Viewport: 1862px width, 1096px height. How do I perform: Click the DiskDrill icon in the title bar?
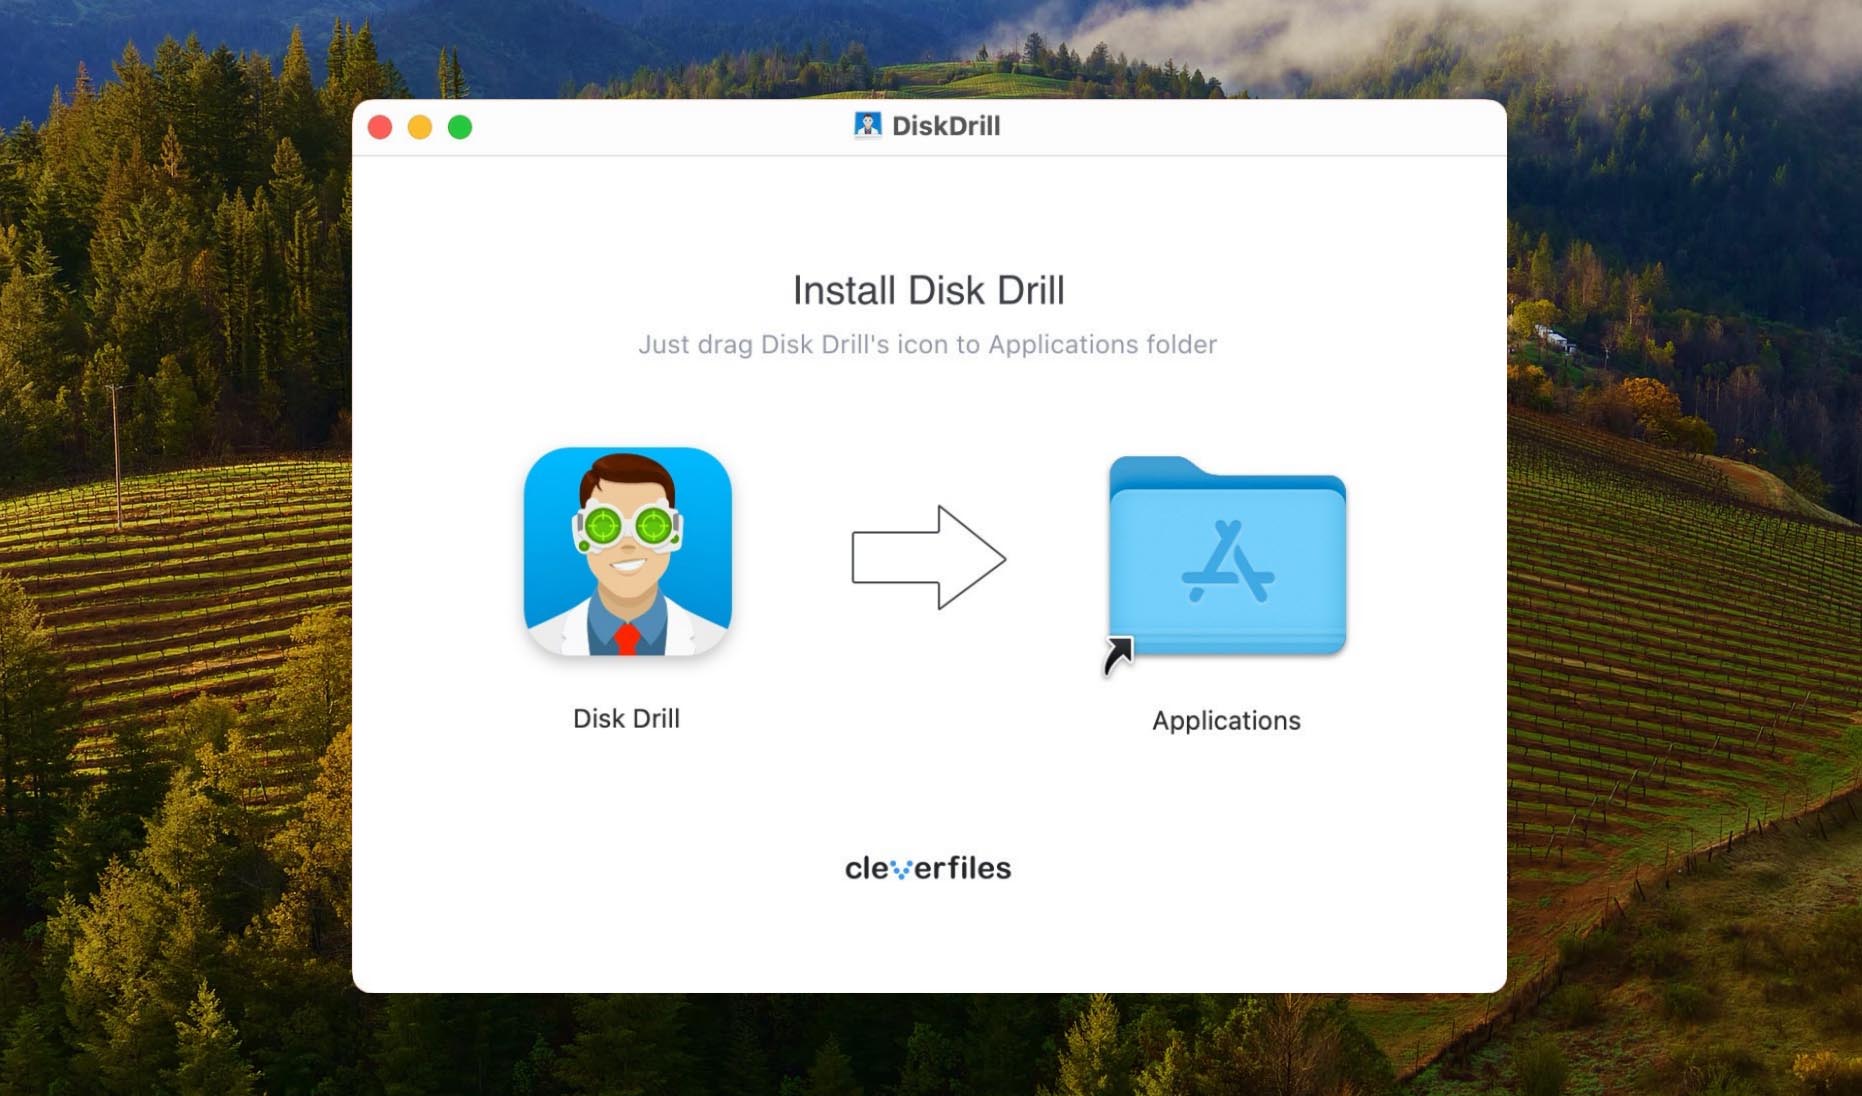point(866,125)
